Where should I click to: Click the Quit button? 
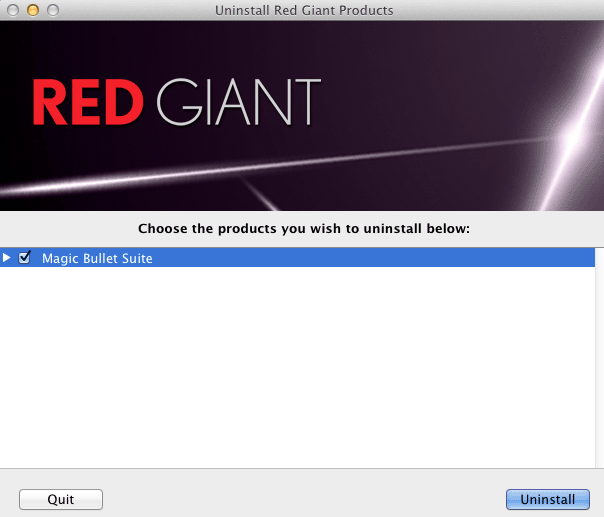pos(61,499)
